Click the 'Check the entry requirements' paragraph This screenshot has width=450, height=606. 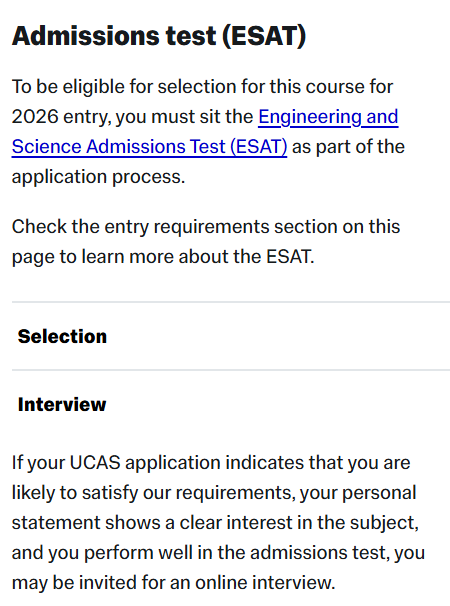[206, 242]
